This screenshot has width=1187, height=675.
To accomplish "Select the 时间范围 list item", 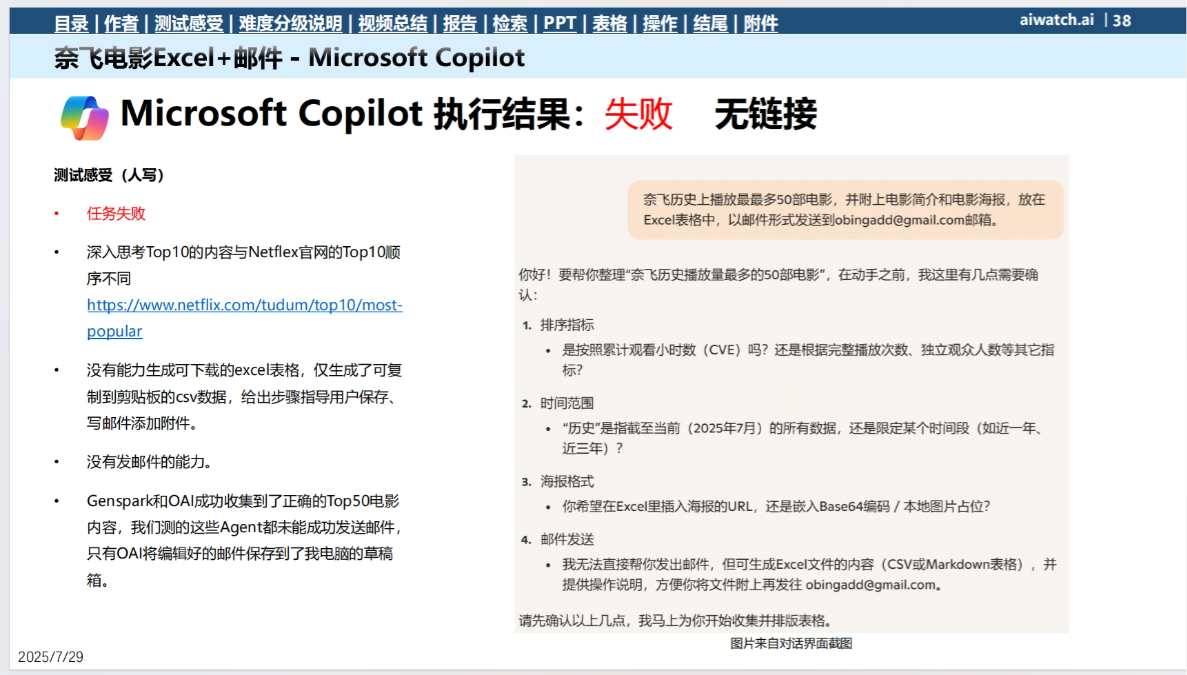I will [x=567, y=403].
